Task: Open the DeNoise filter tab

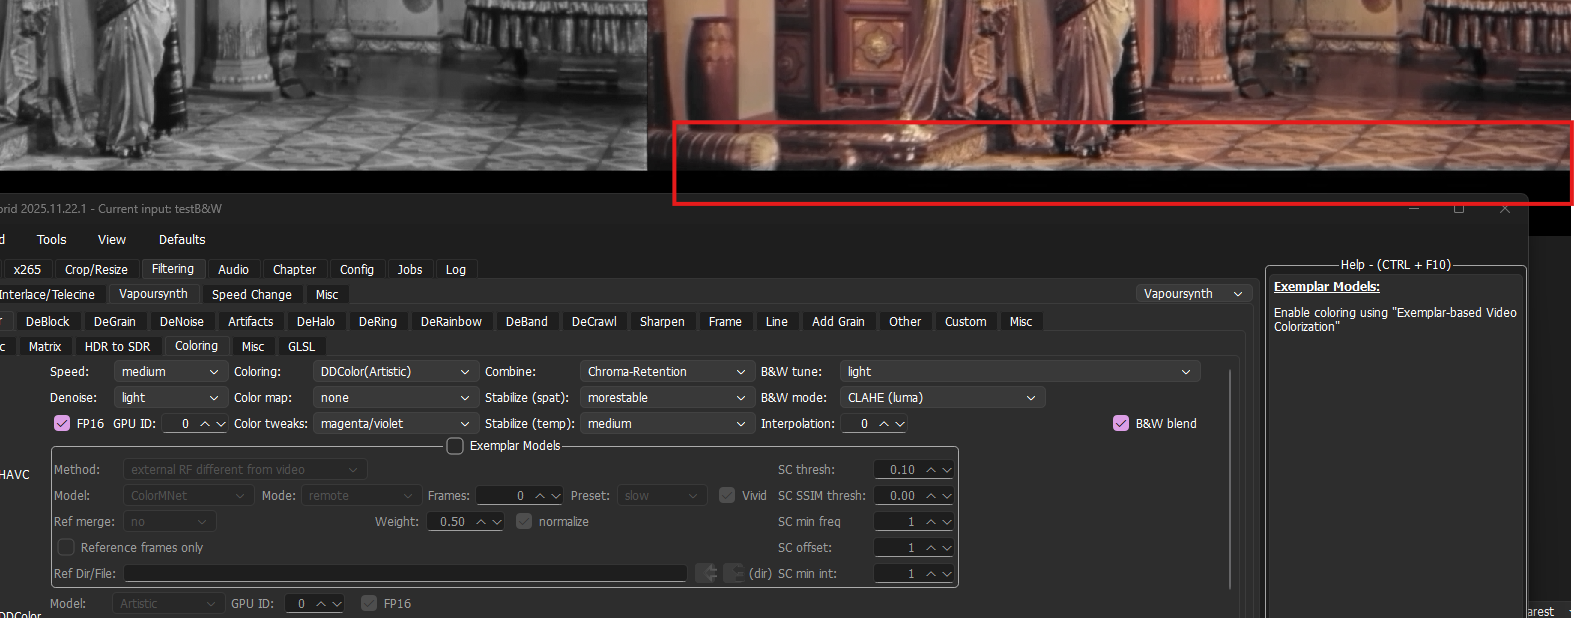Action: [181, 322]
